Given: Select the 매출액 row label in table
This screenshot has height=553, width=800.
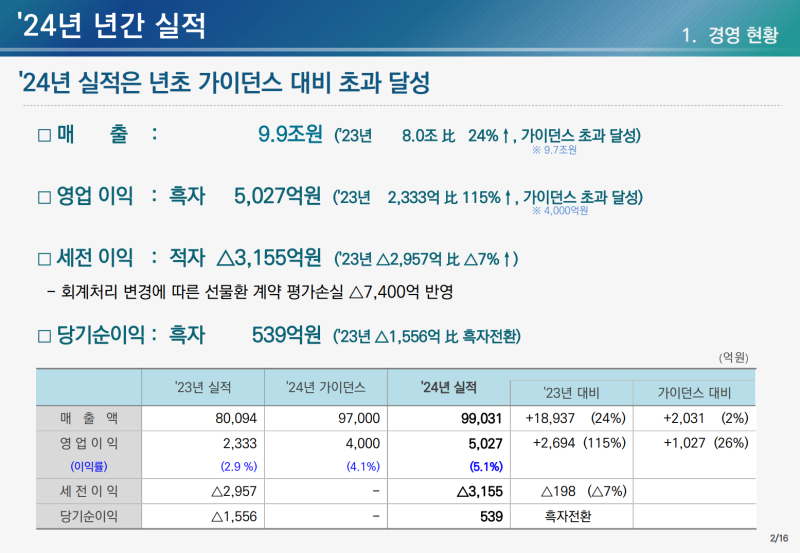Looking at the screenshot, I should pos(89,418).
